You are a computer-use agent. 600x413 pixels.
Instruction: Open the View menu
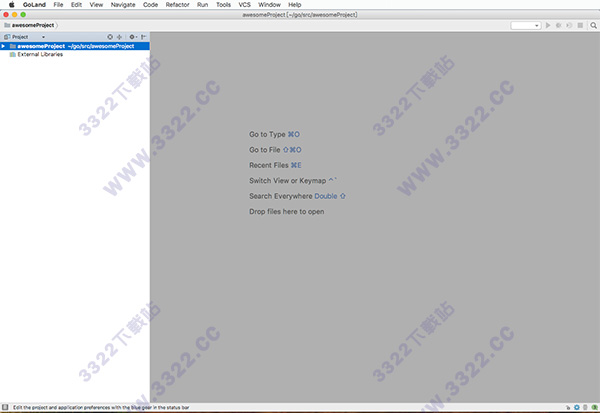pos(96,5)
